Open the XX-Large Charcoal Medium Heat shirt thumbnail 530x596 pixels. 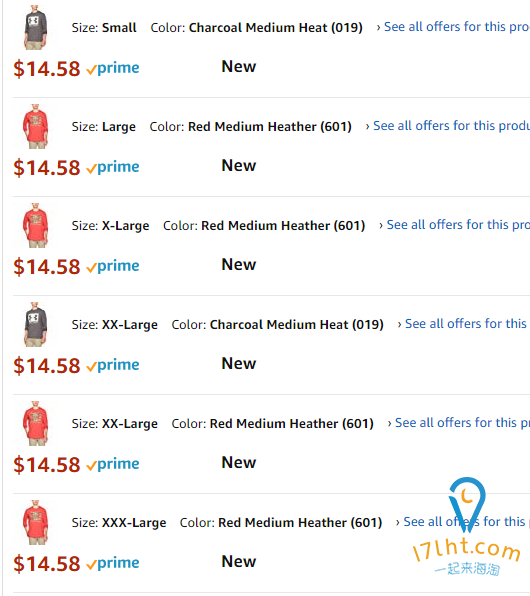tap(36, 324)
